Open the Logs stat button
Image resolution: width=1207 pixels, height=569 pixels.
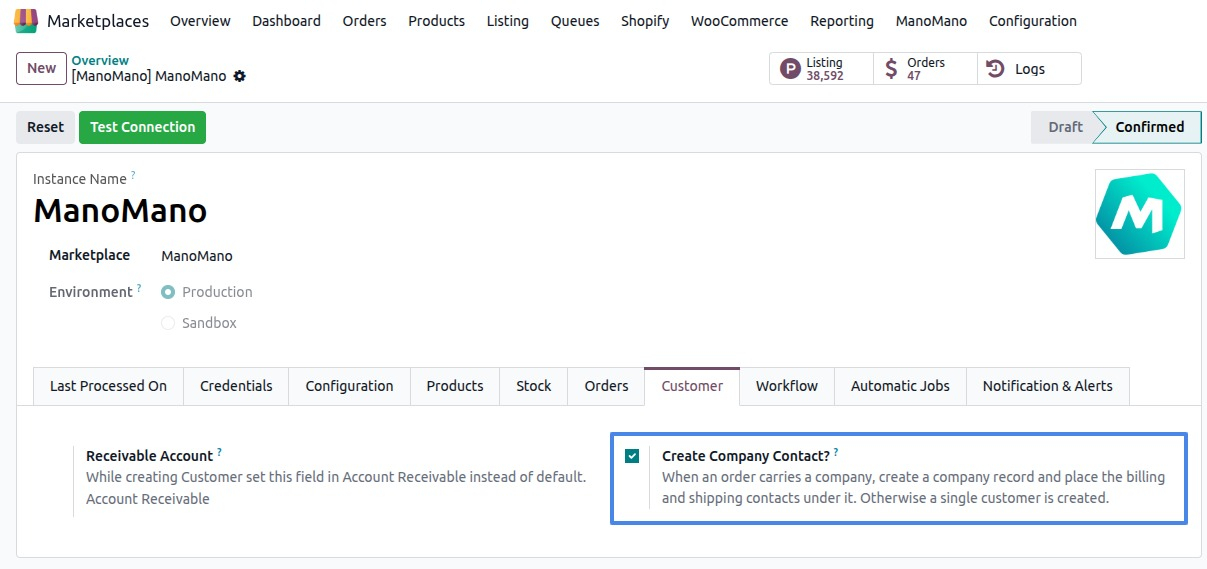[x=1029, y=69]
